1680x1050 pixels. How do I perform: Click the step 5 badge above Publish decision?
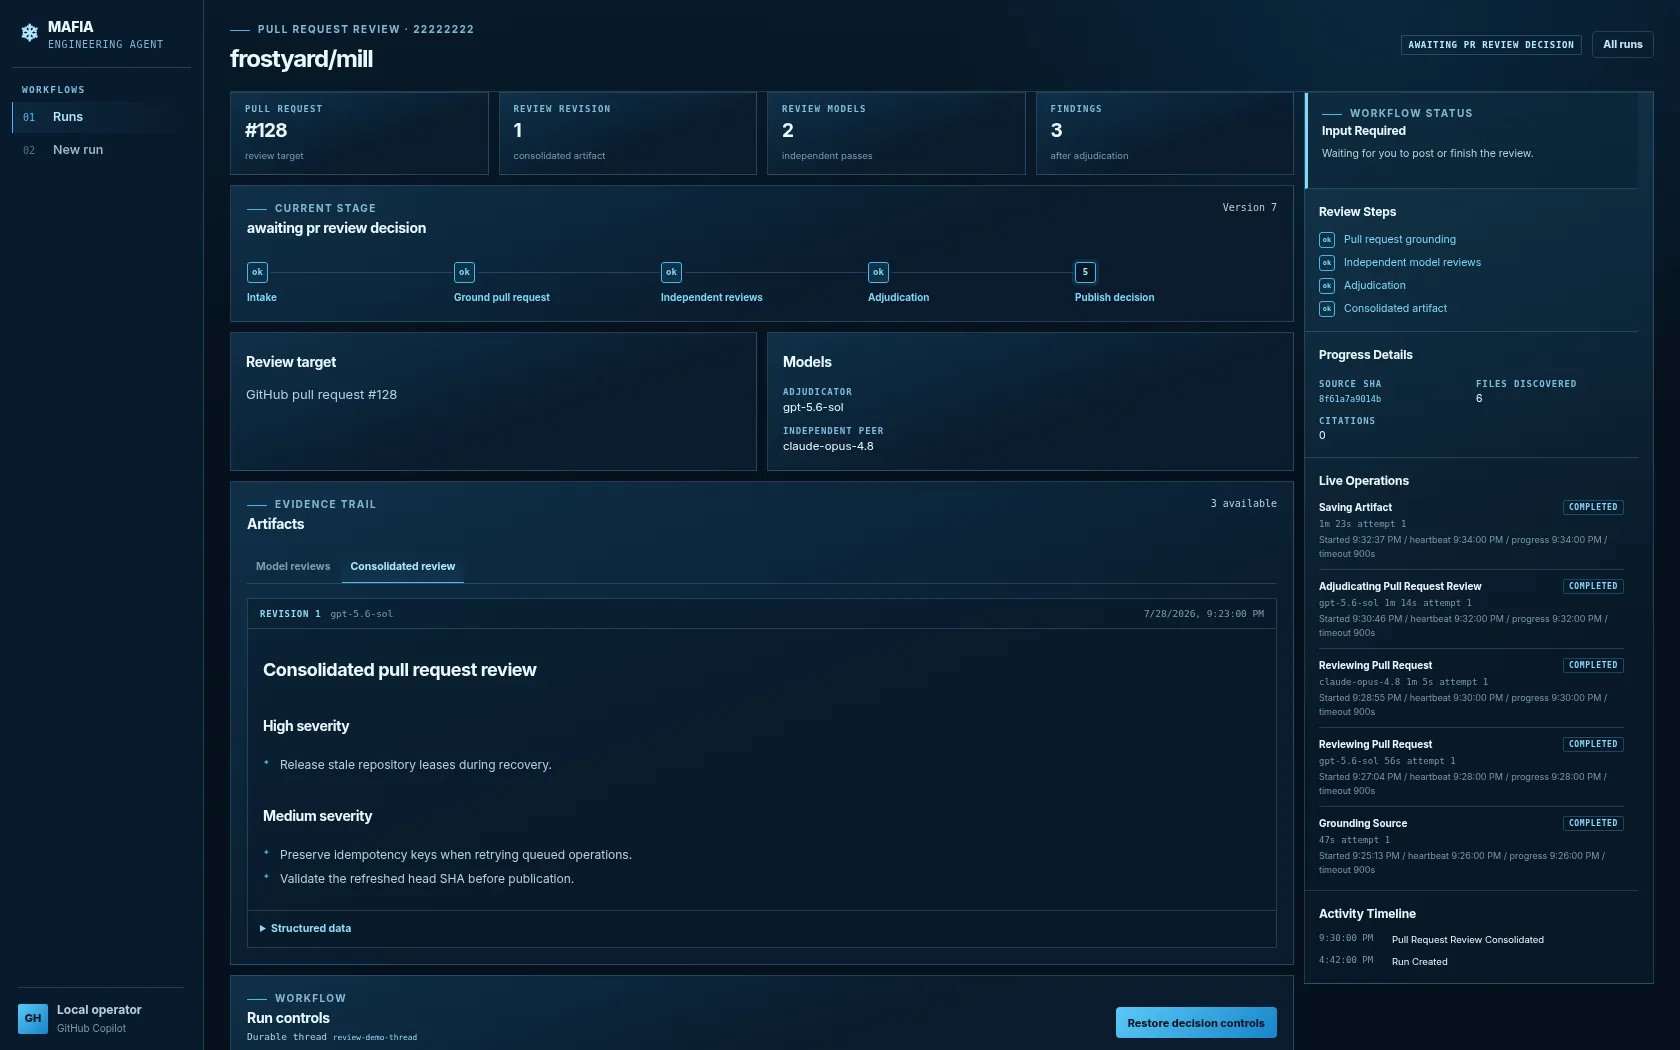(1085, 272)
